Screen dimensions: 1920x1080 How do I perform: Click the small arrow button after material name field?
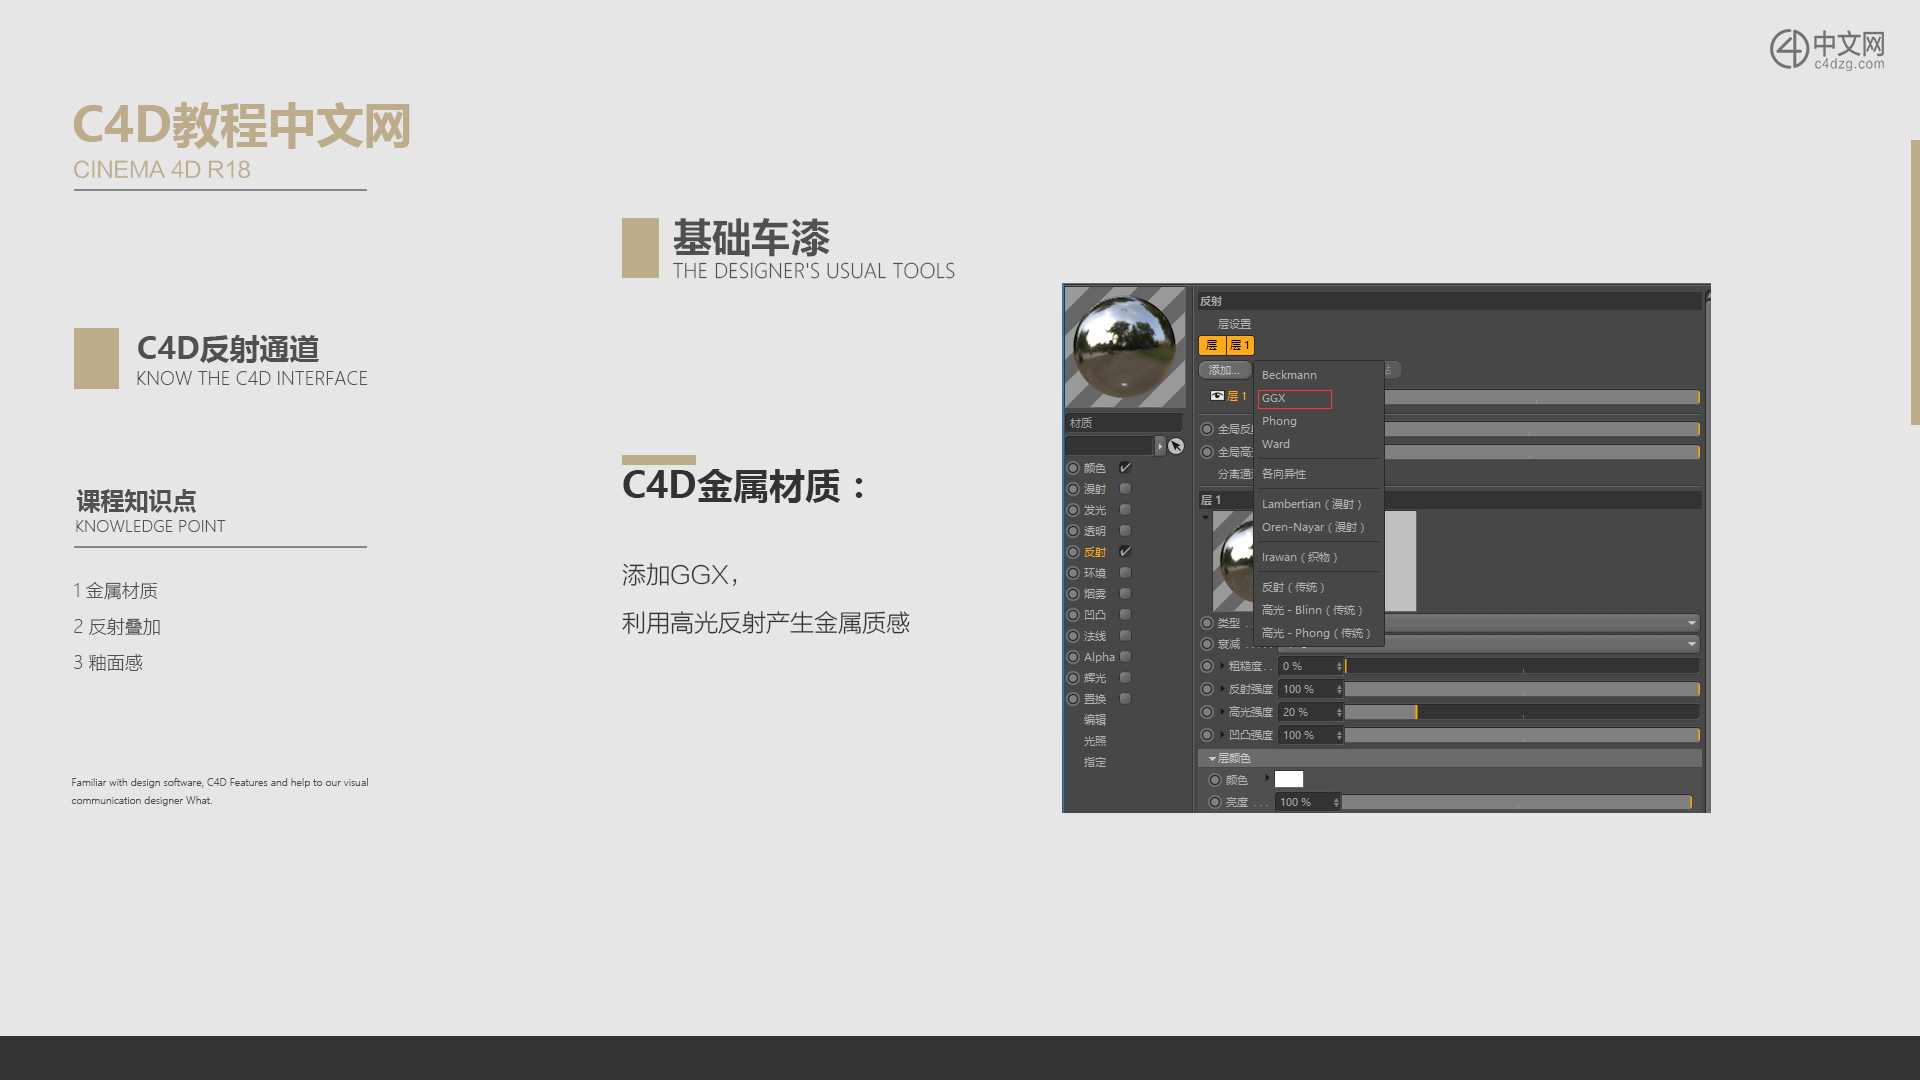click(x=1160, y=446)
